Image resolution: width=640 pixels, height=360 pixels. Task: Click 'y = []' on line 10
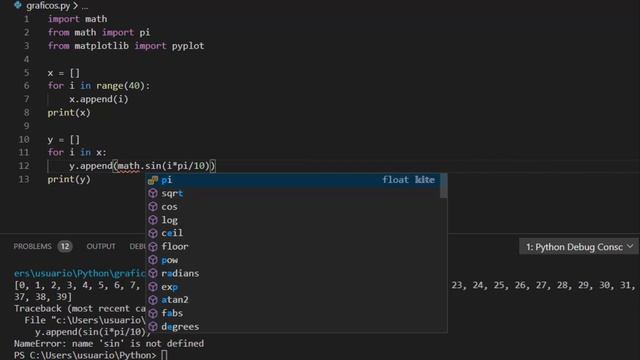tap(64, 140)
